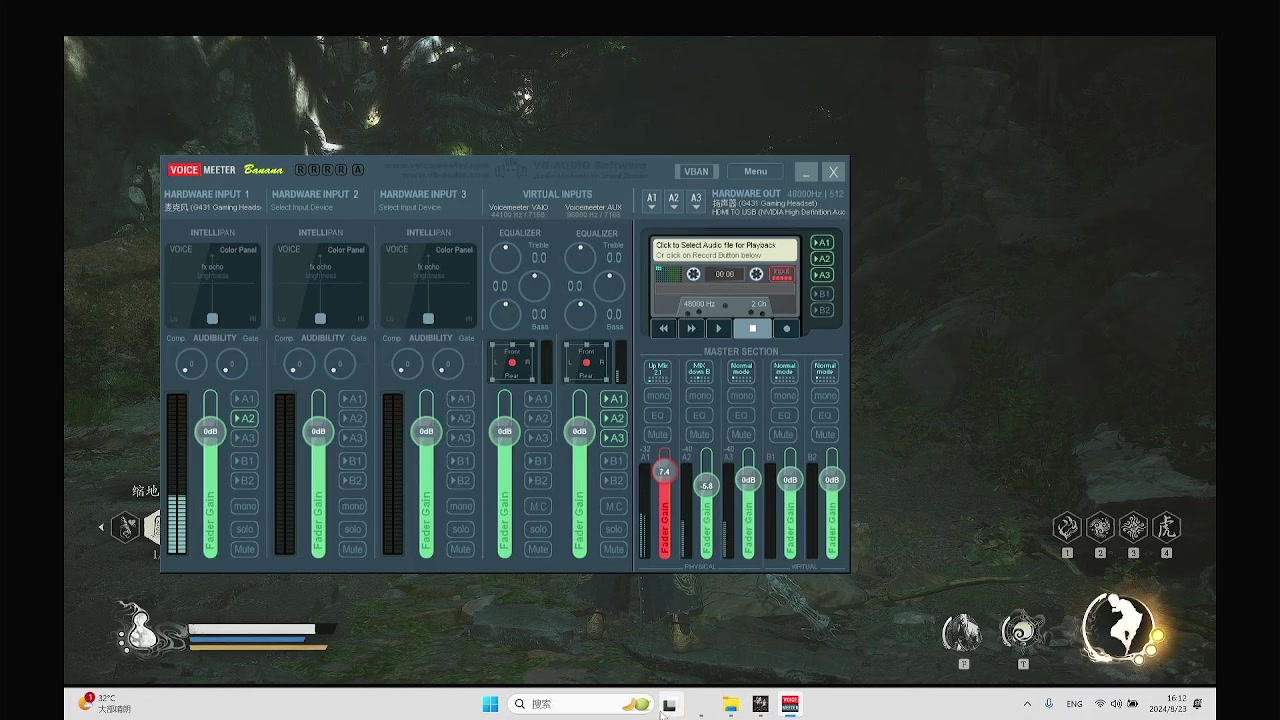Click Voicemeeter AUX front/rear surround panner
1280x720 pixels.
586,362
